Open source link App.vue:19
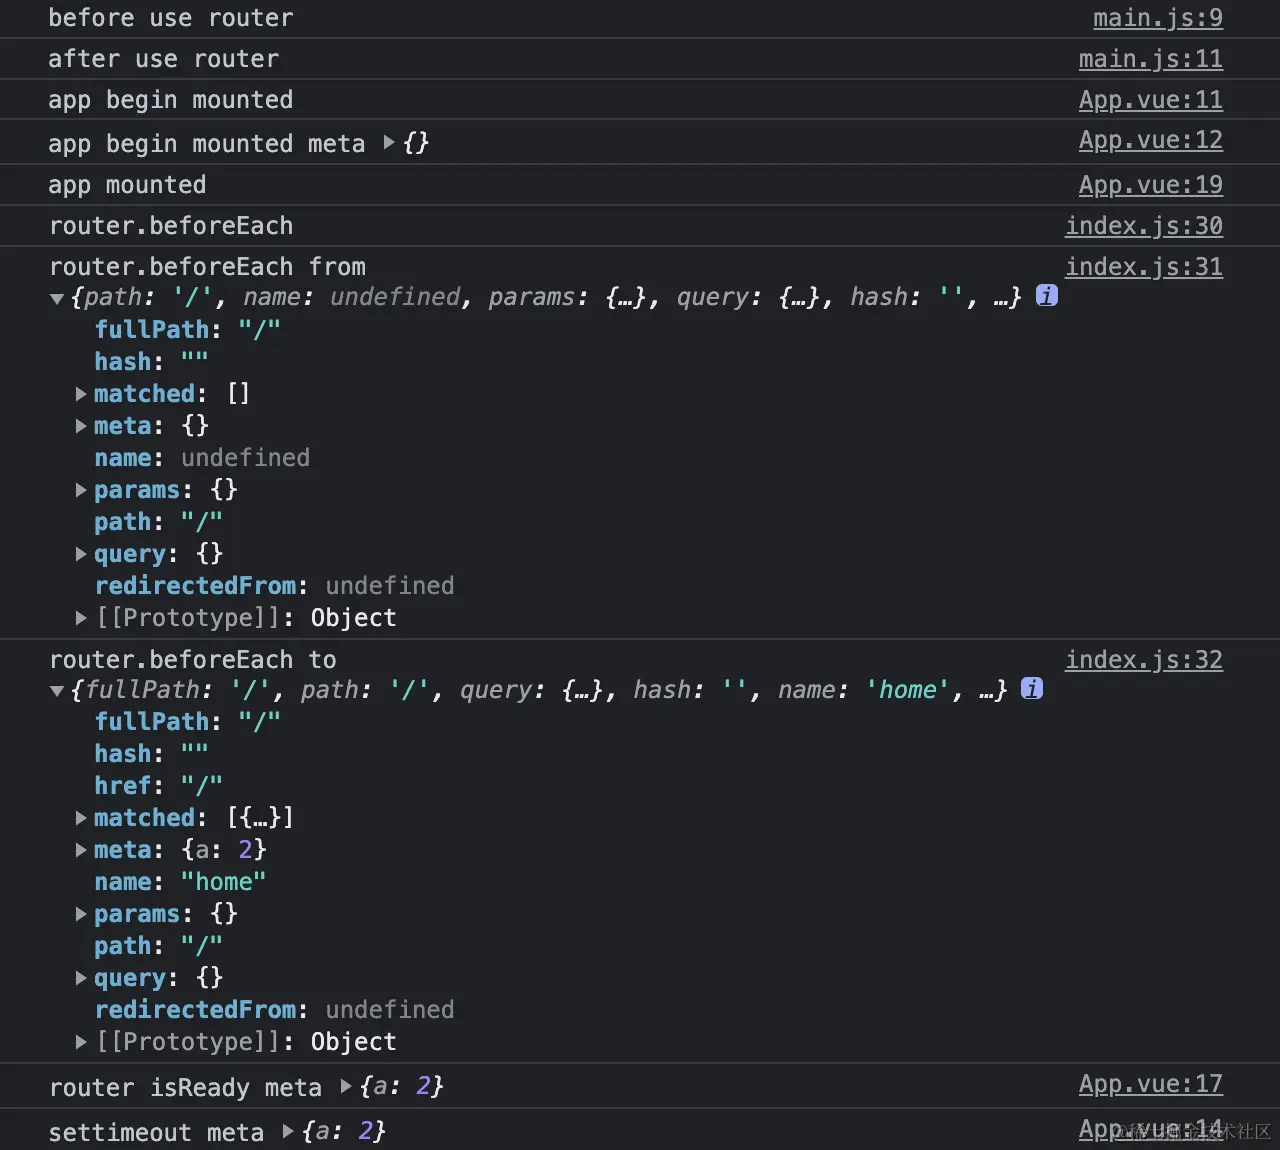 pyautogui.click(x=1151, y=185)
